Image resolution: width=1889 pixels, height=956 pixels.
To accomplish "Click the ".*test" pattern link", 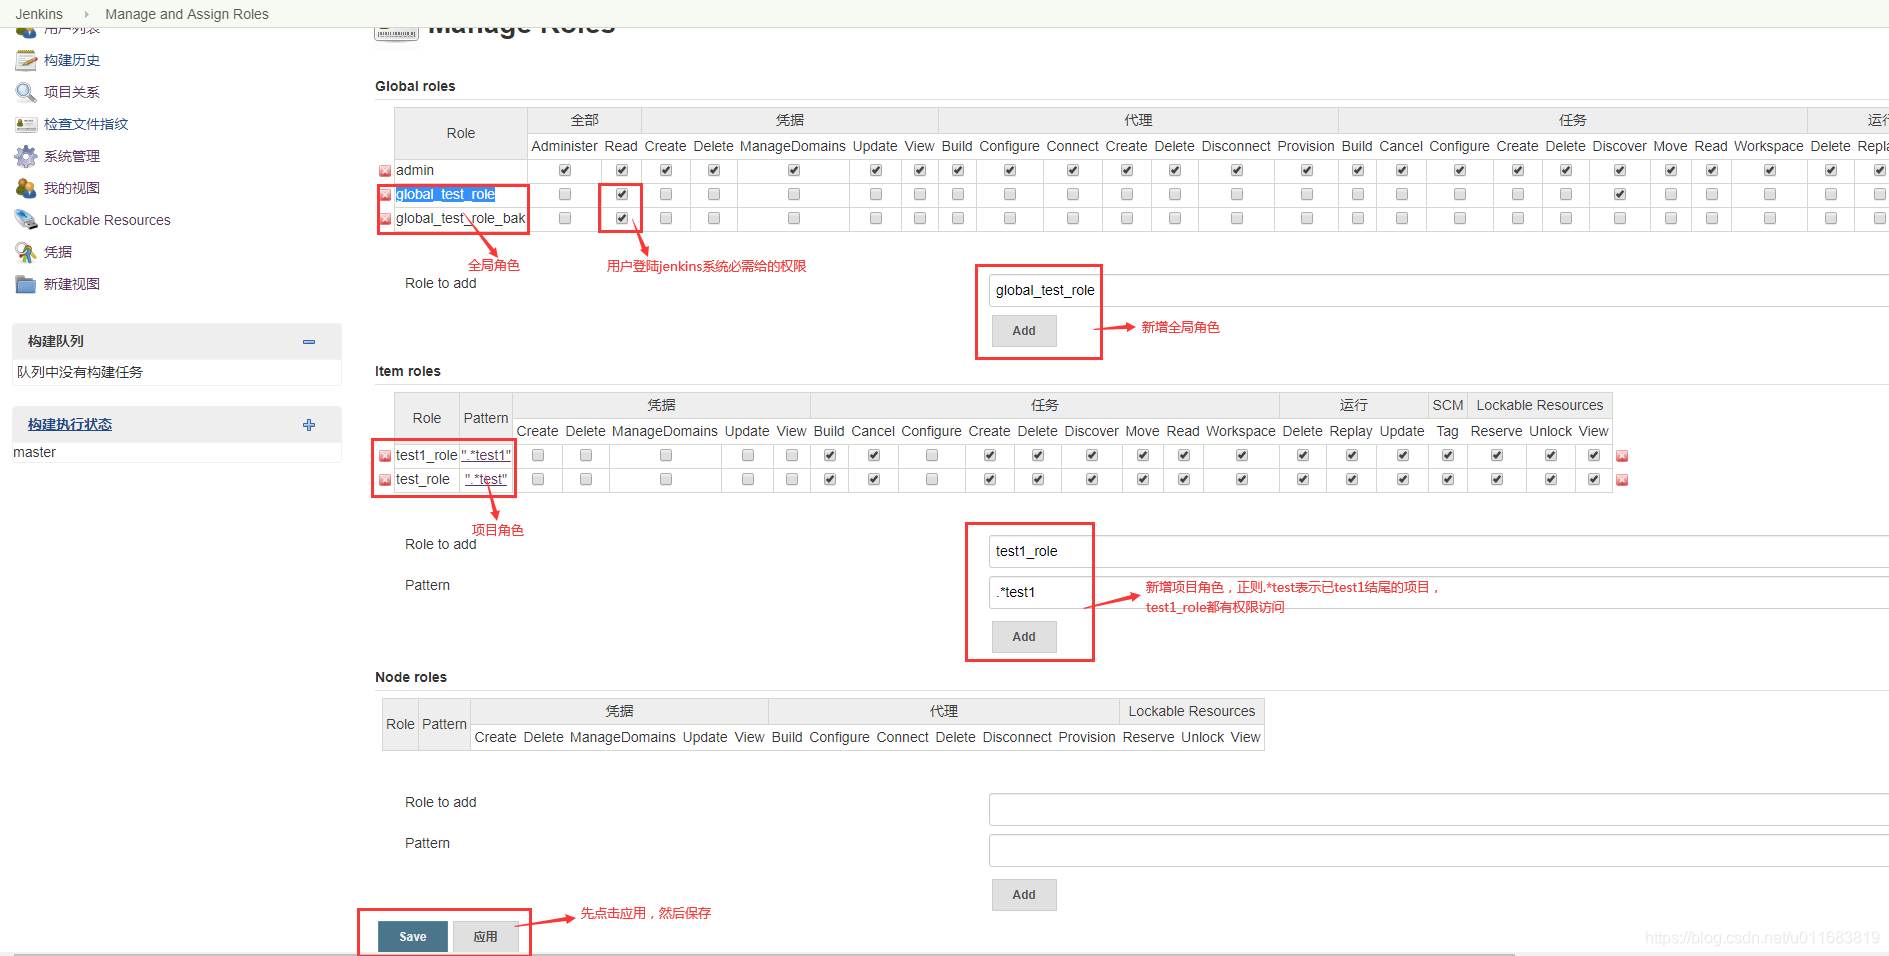I will click(486, 480).
